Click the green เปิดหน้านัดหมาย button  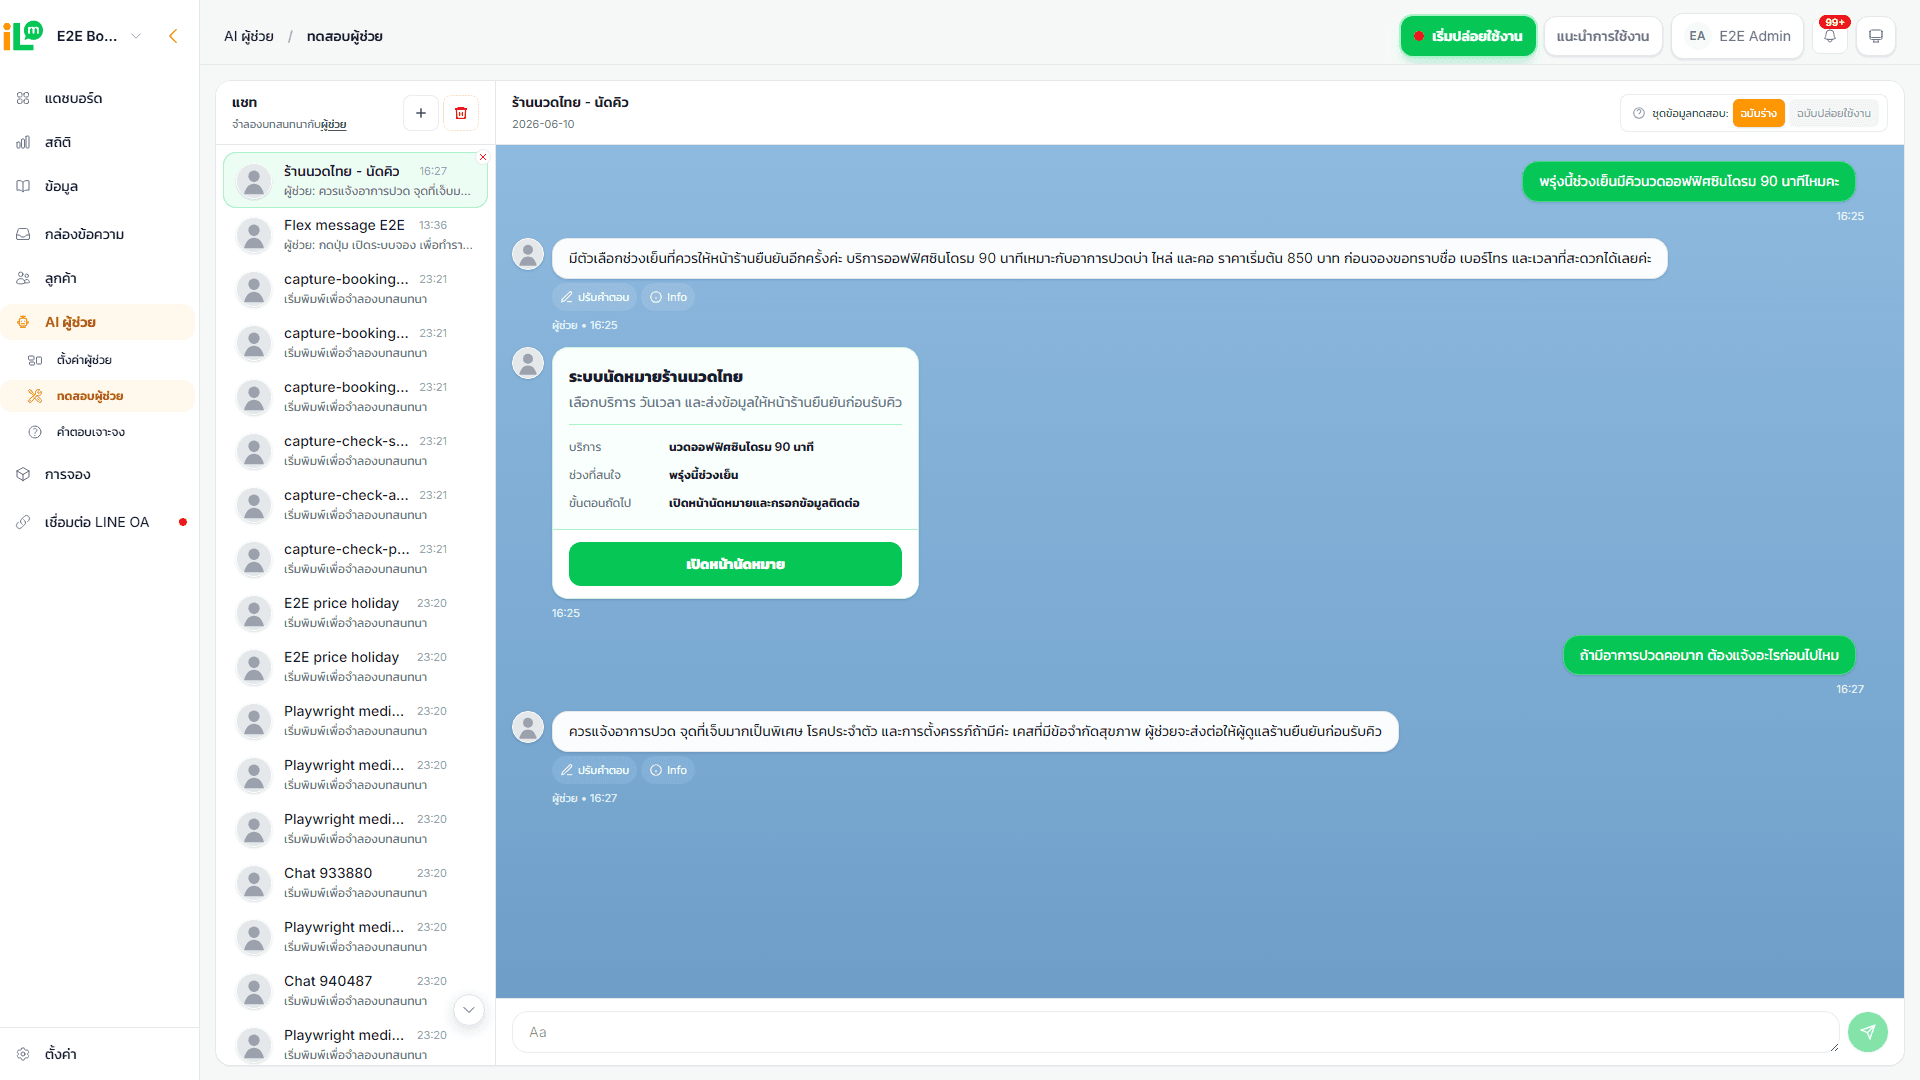coord(735,564)
